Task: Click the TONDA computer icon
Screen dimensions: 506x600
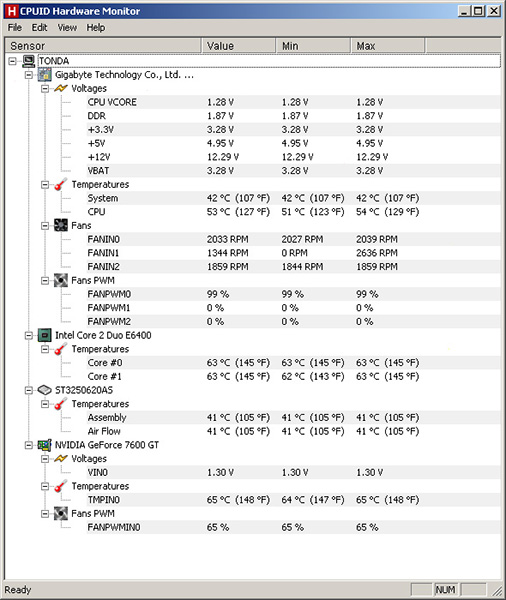Action: click(28, 61)
